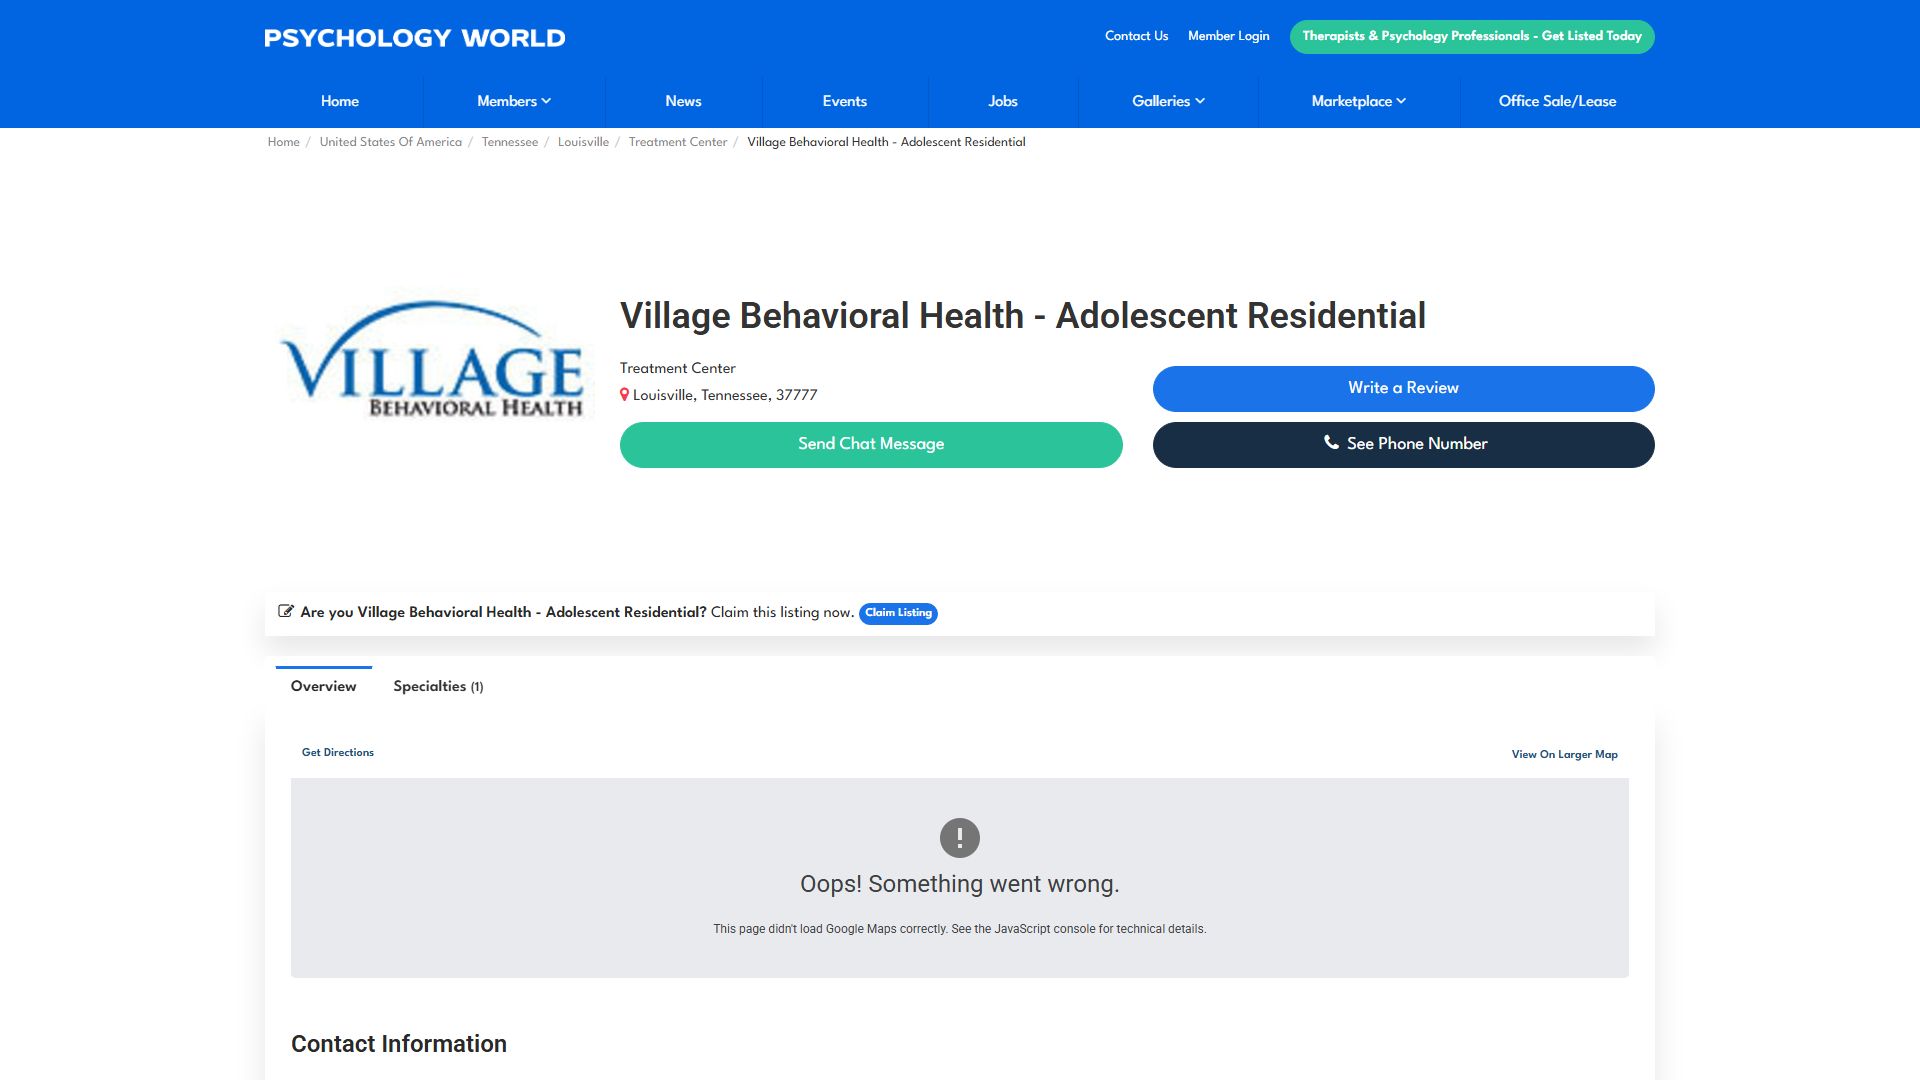Click the United States Of America breadcrumb

(390, 142)
